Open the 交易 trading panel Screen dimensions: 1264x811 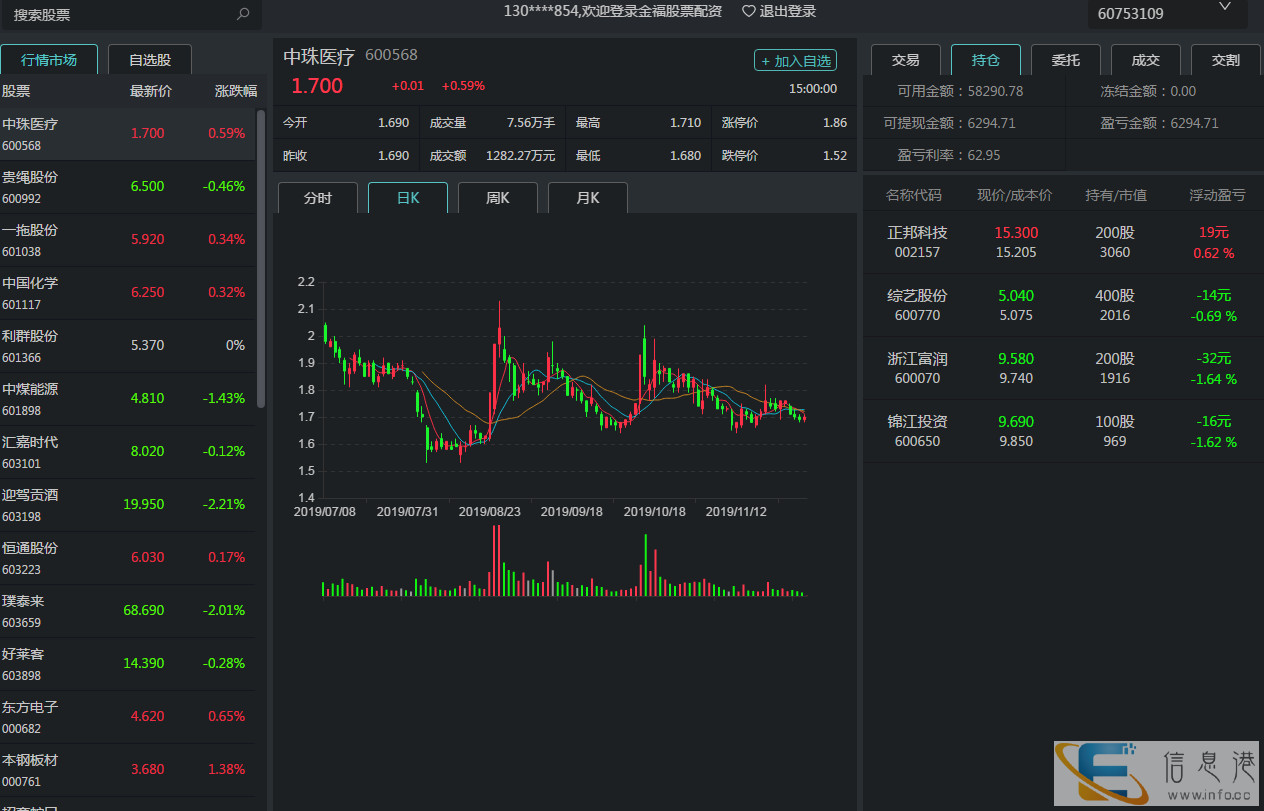905,59
